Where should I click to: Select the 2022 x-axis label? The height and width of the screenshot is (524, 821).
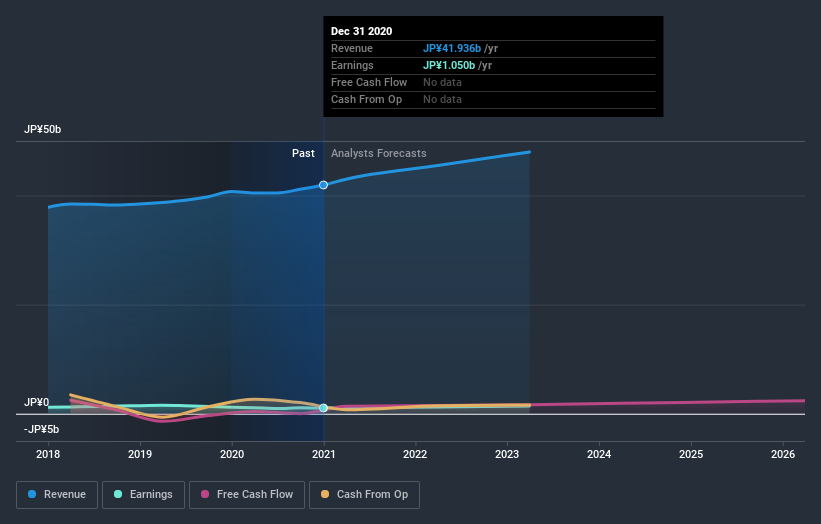click(415, 454)
